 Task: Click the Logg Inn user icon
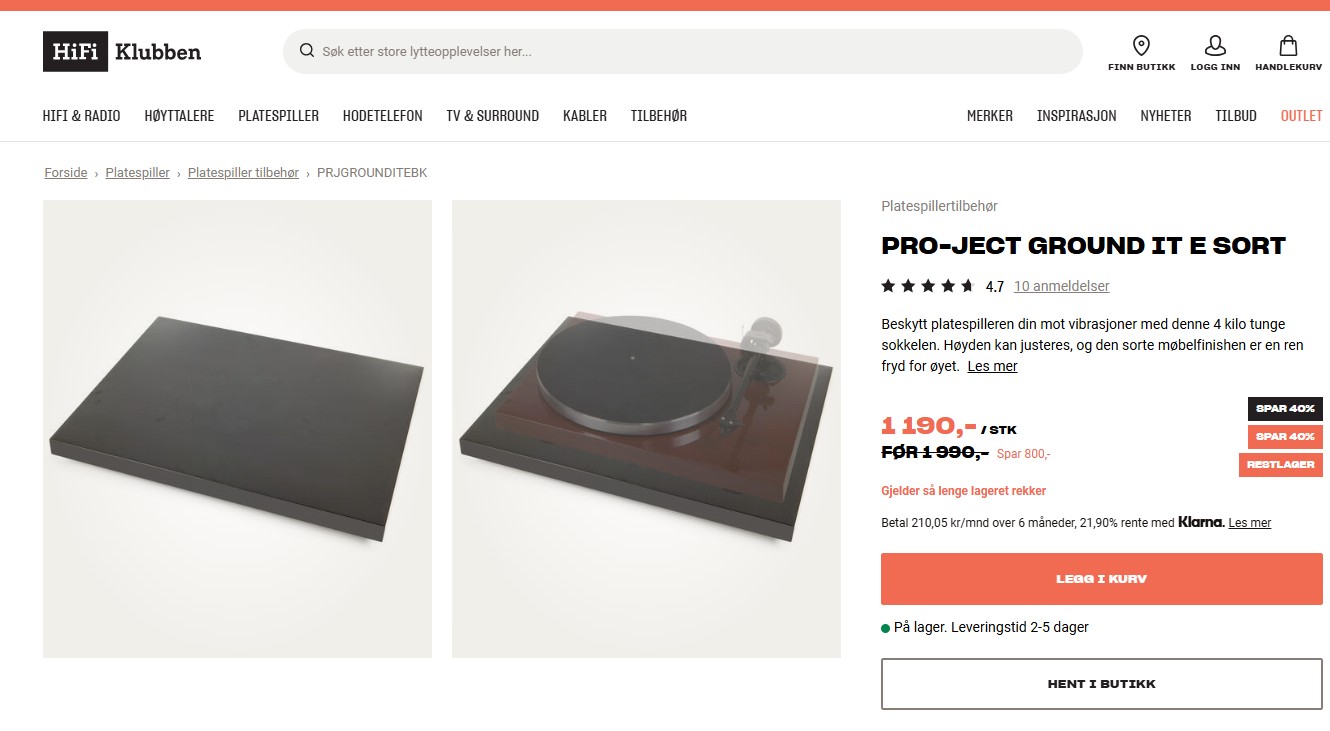[x=1215, y=46]
